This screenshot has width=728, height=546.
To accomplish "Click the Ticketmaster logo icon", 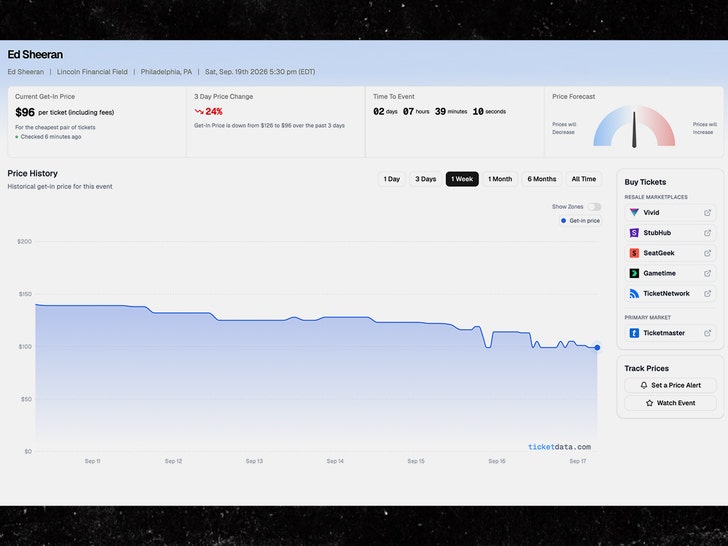I will [x=634, y=333].
